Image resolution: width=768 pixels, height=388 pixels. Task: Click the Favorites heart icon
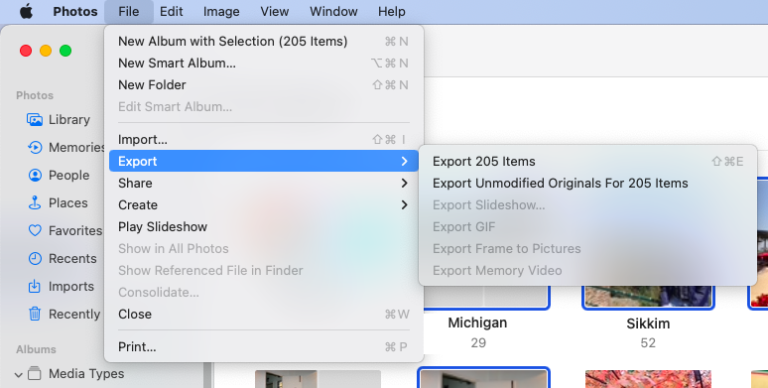pyautogui.click(x=35, y=230)
